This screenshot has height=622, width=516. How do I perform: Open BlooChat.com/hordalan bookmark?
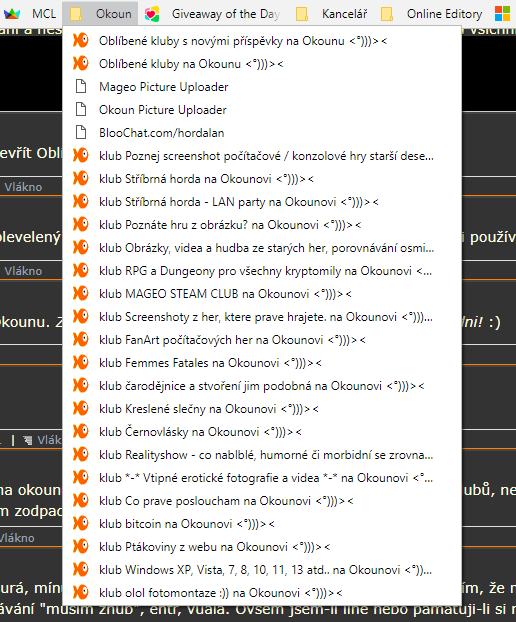262,133
